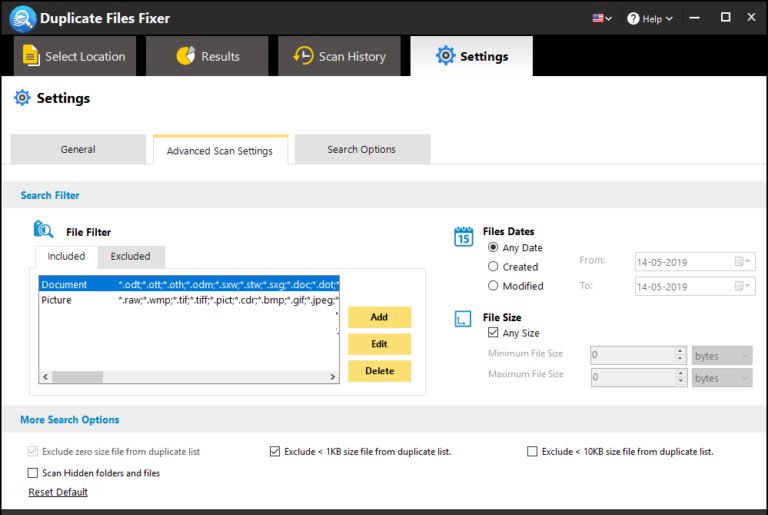
Task: Click the filter list left scroll arrow
Action: [x=46, y=377]
